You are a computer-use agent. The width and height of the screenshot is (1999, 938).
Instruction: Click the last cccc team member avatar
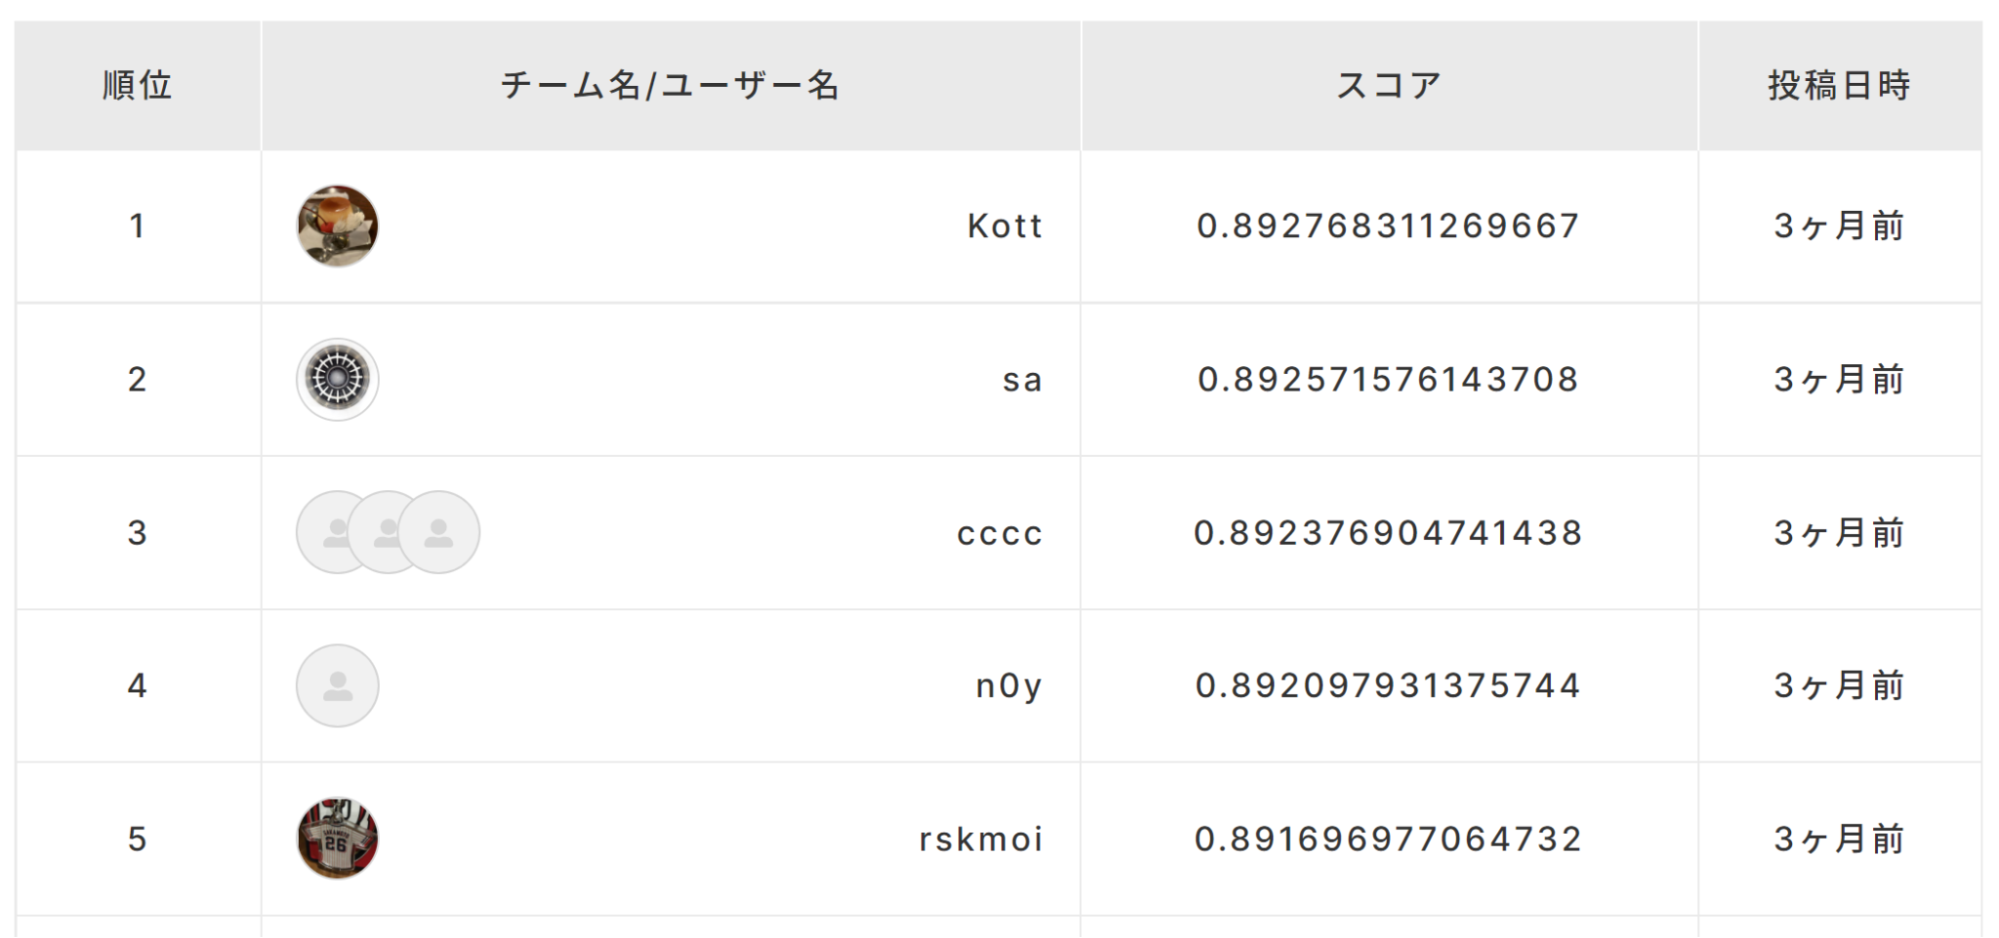pos(439,532)
